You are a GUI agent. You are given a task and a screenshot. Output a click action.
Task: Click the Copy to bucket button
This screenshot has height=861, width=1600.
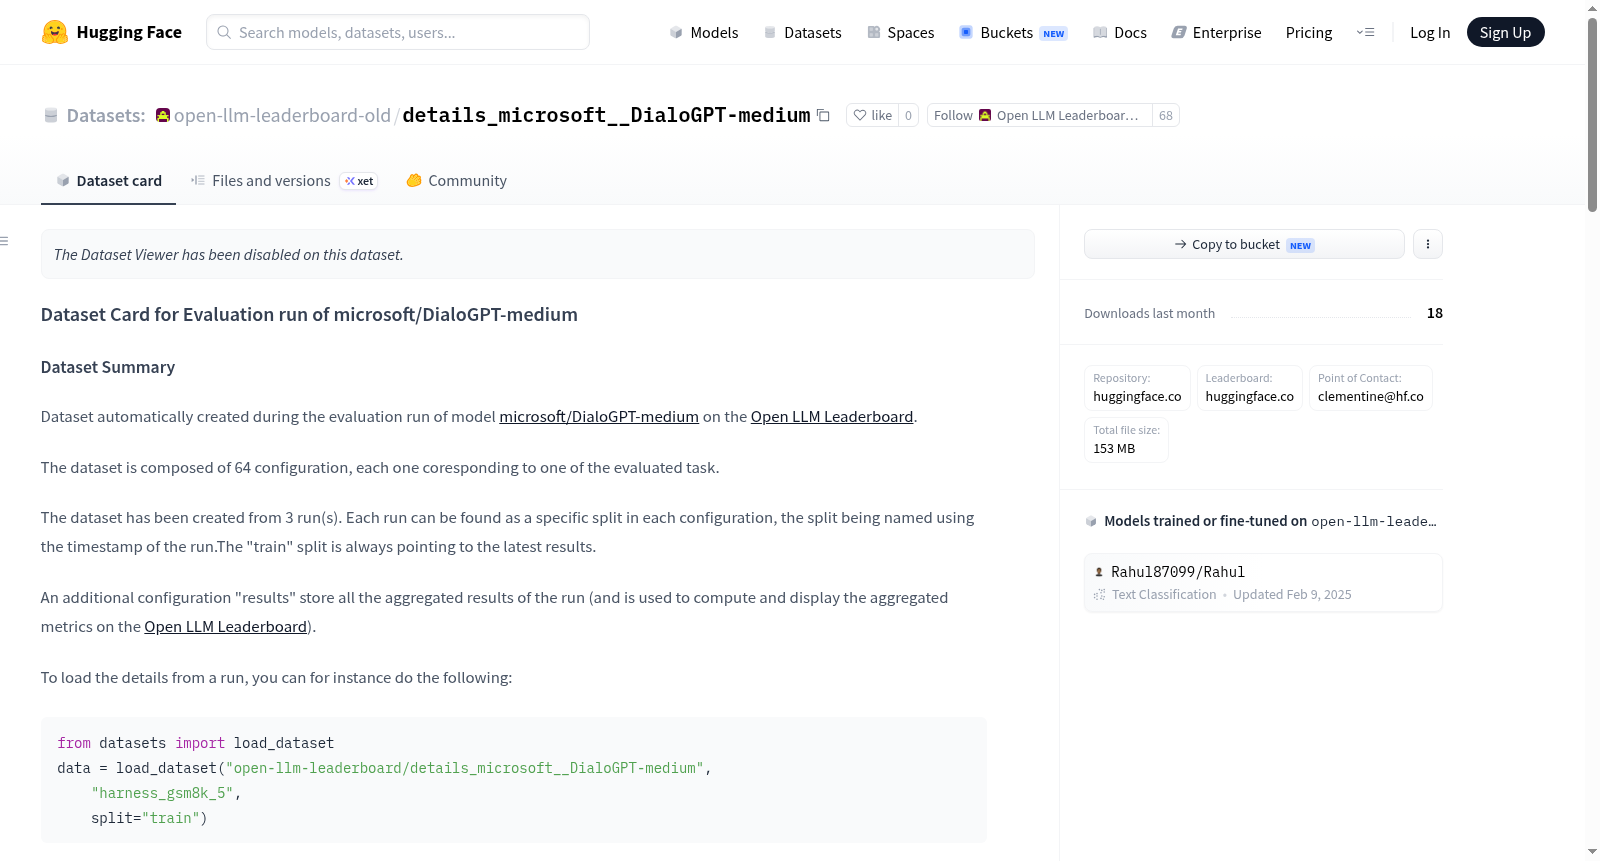click(1244, 244)
